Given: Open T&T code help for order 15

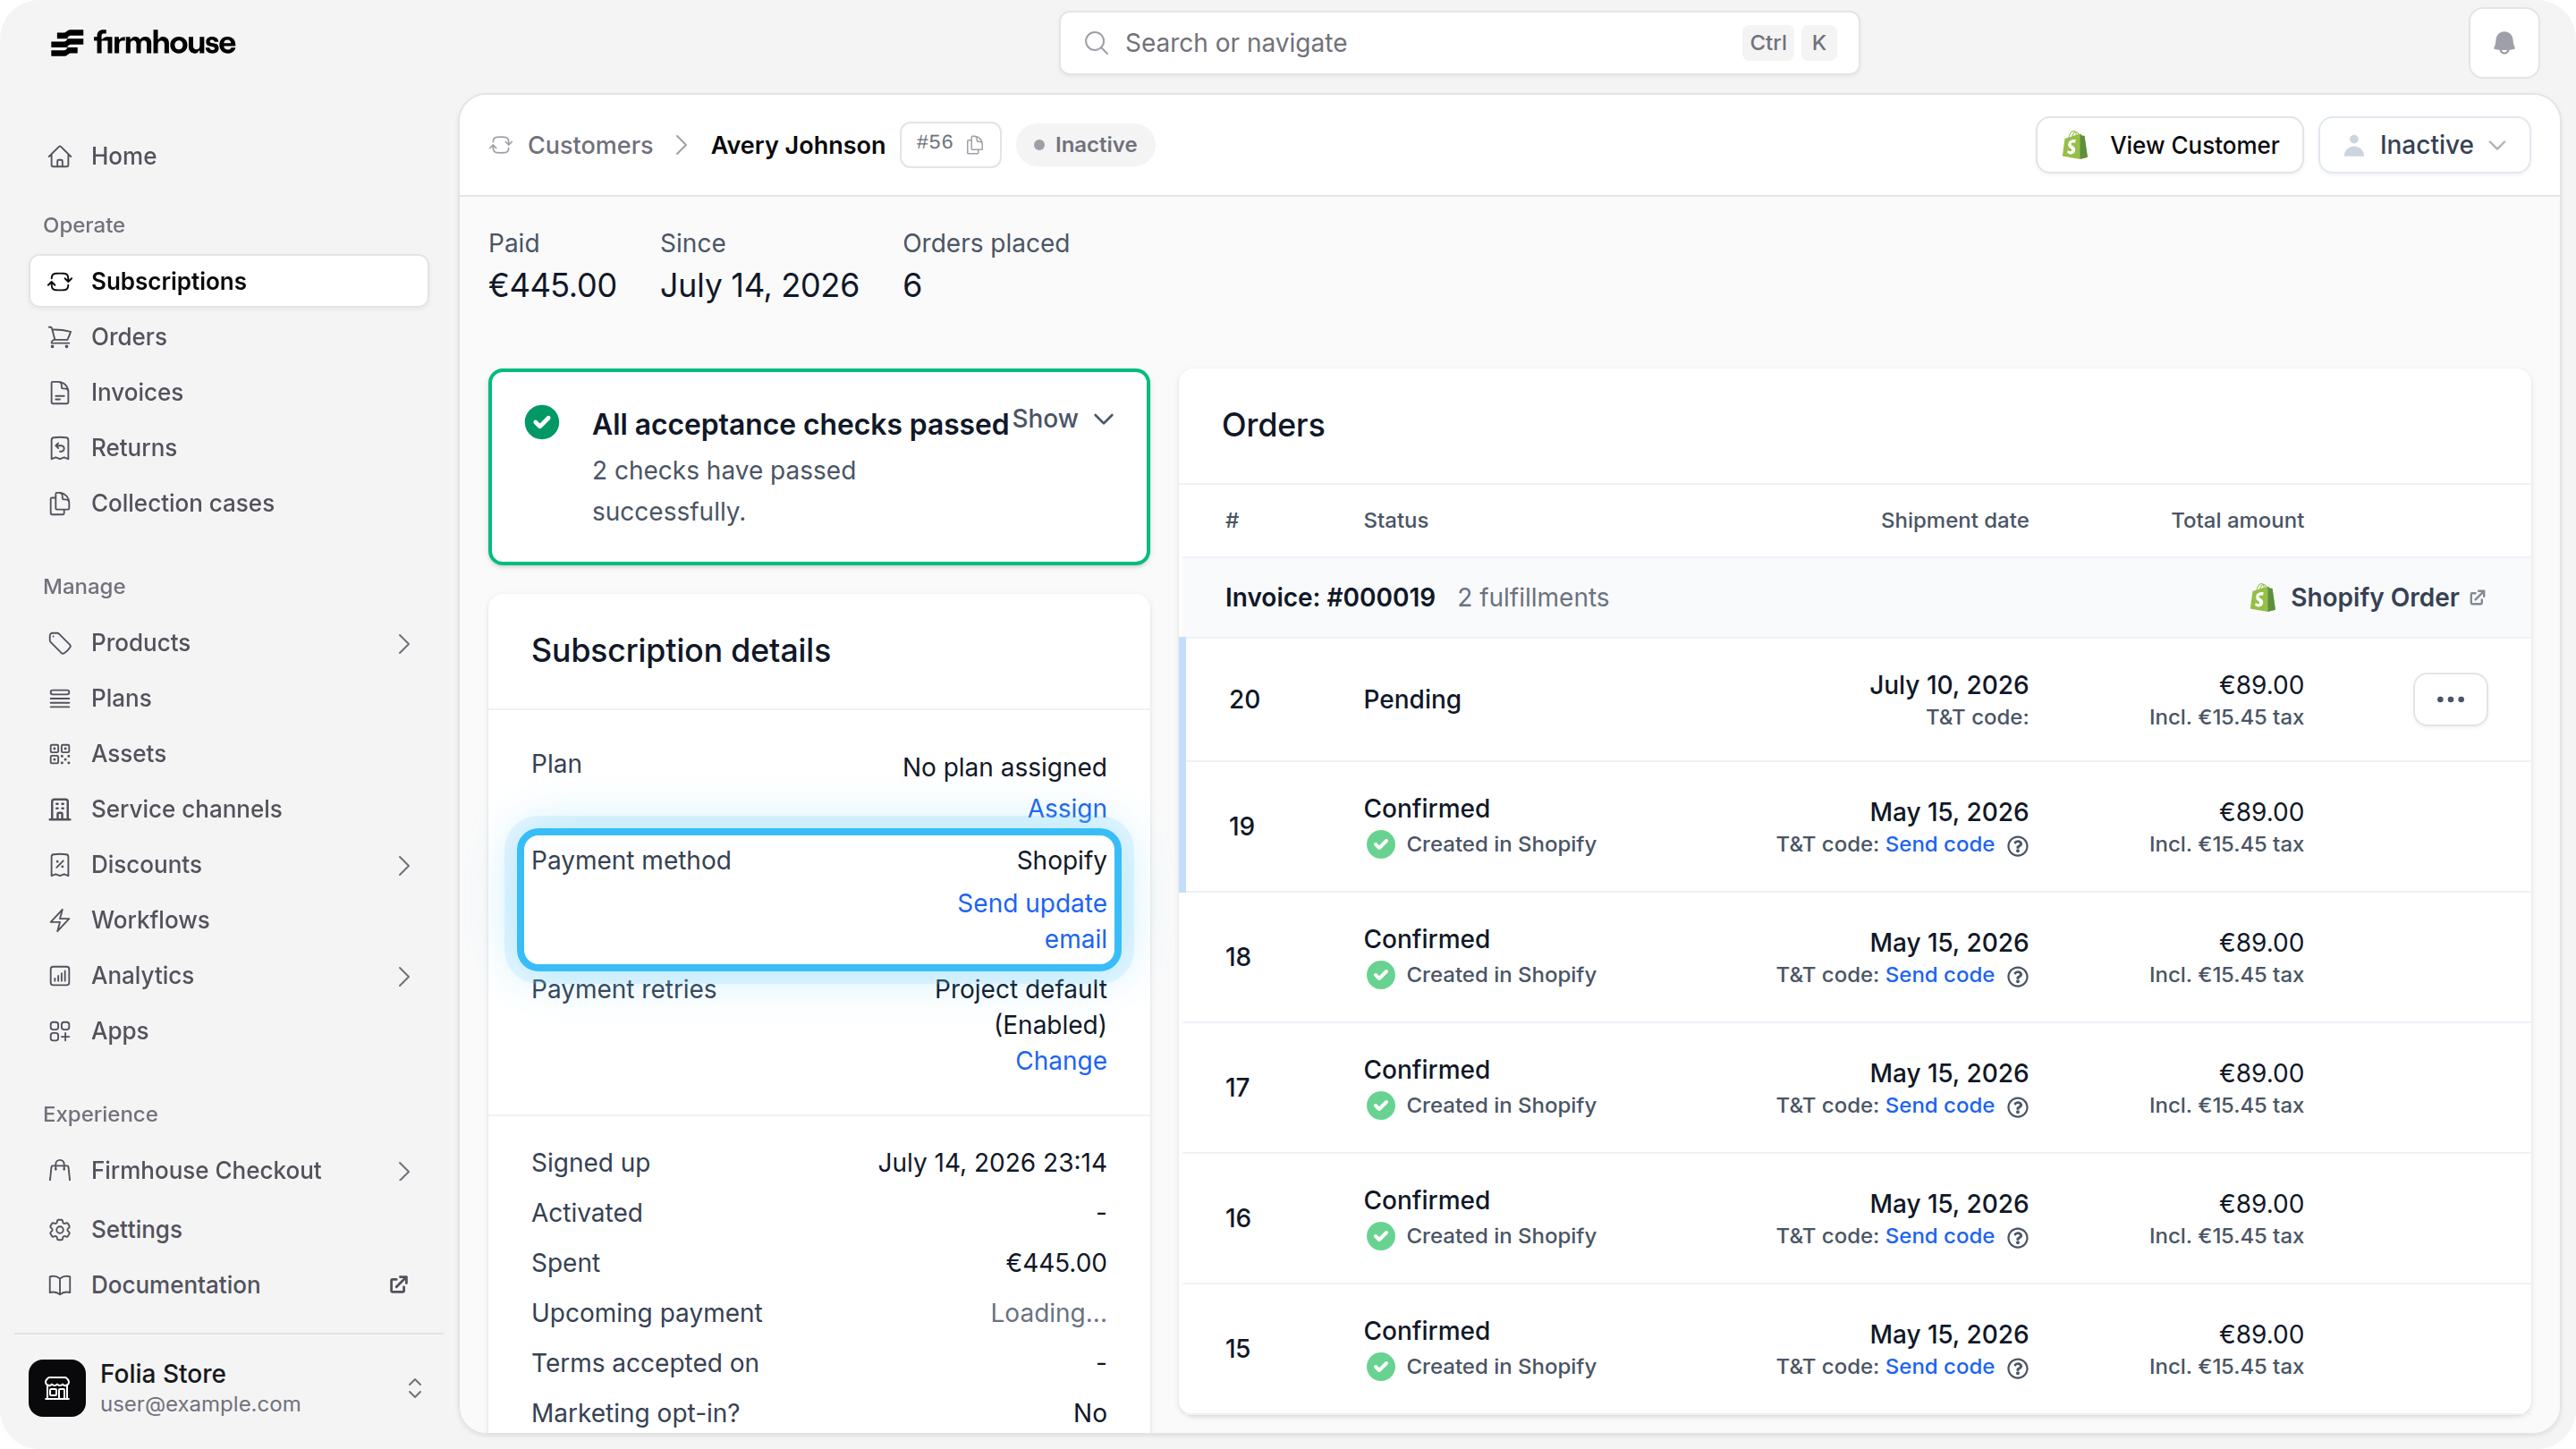Looking at the screenshot, I should pos(2018,1368).
